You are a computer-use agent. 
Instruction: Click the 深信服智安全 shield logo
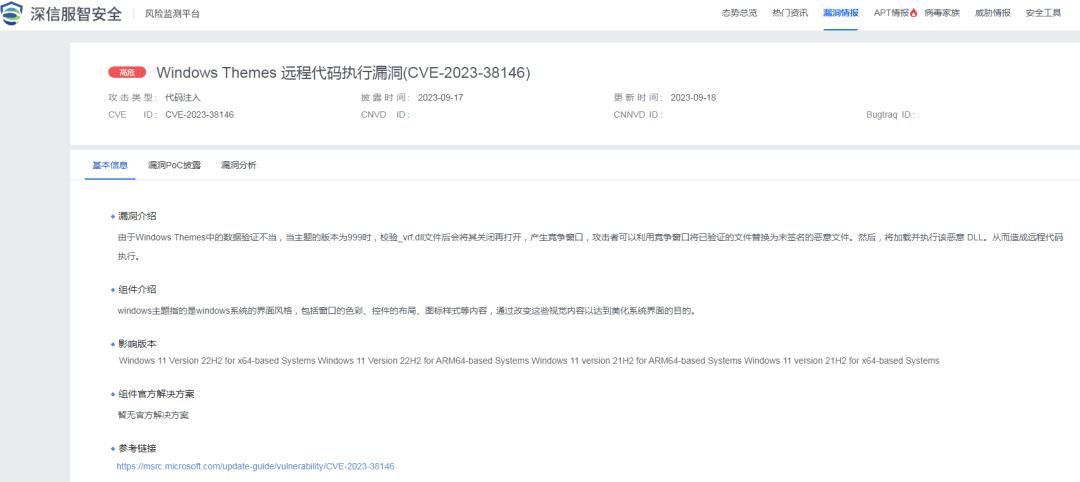pos(12,14)
